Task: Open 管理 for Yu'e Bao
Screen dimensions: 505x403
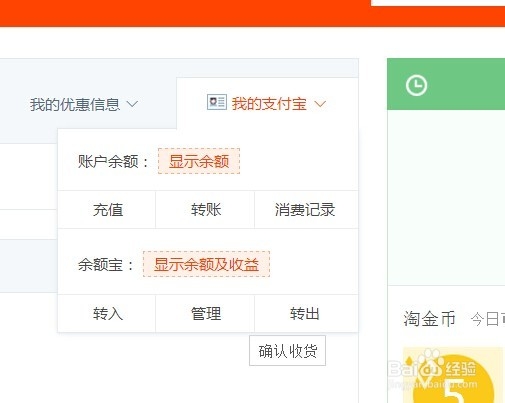Action: tap(206, 314)
